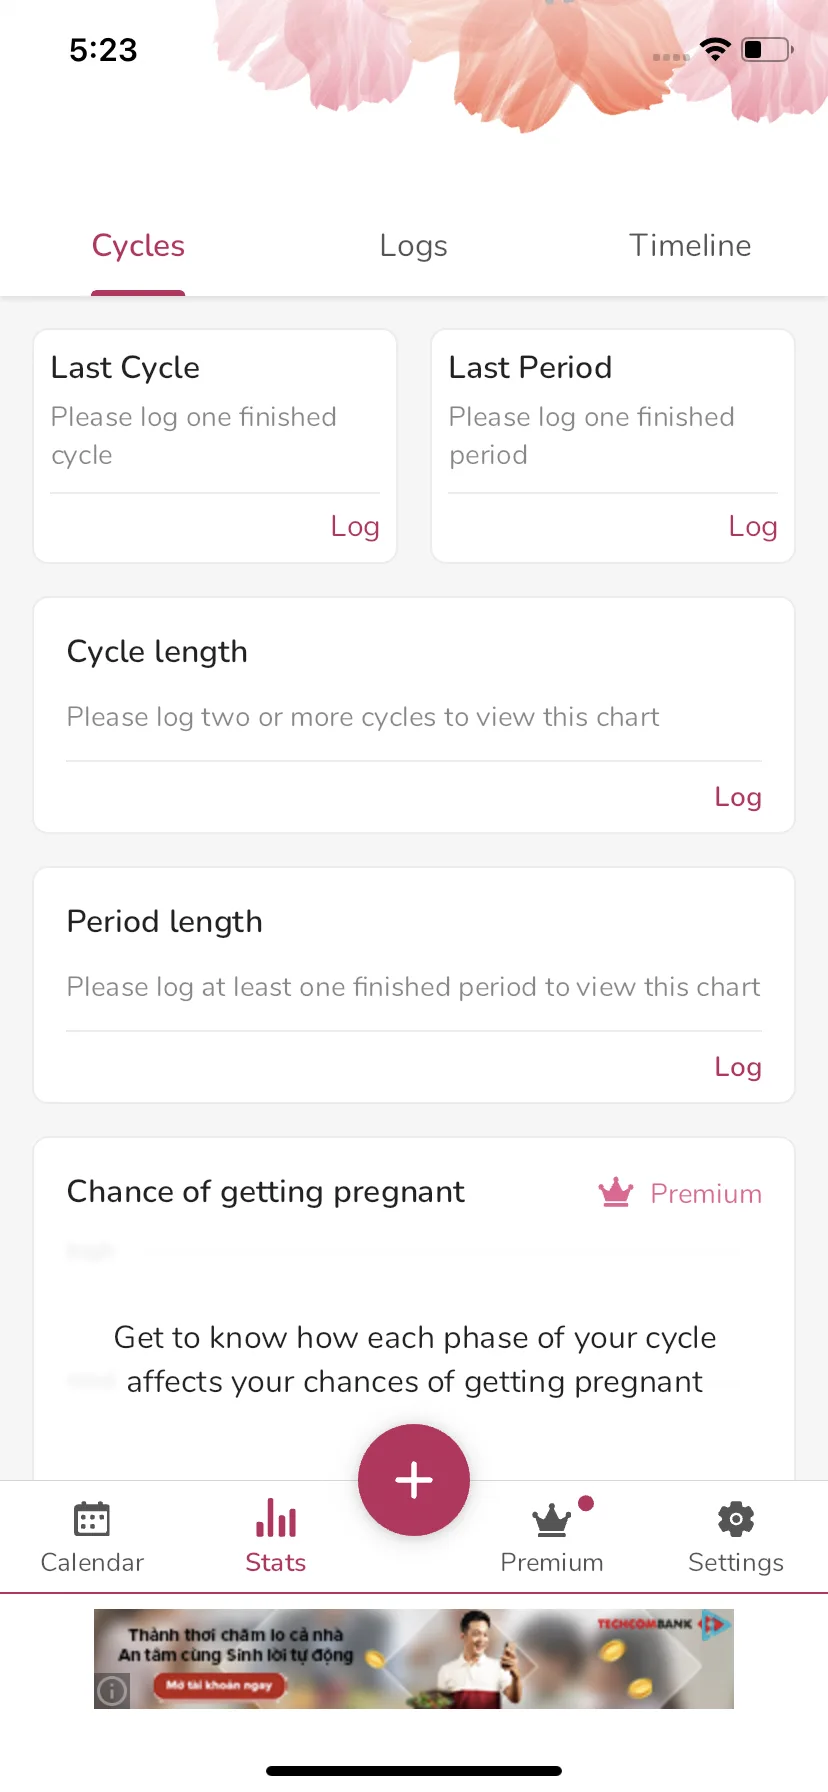
Task: Tap the Wi-Fi status icon
Action: [x=715, y=49]
